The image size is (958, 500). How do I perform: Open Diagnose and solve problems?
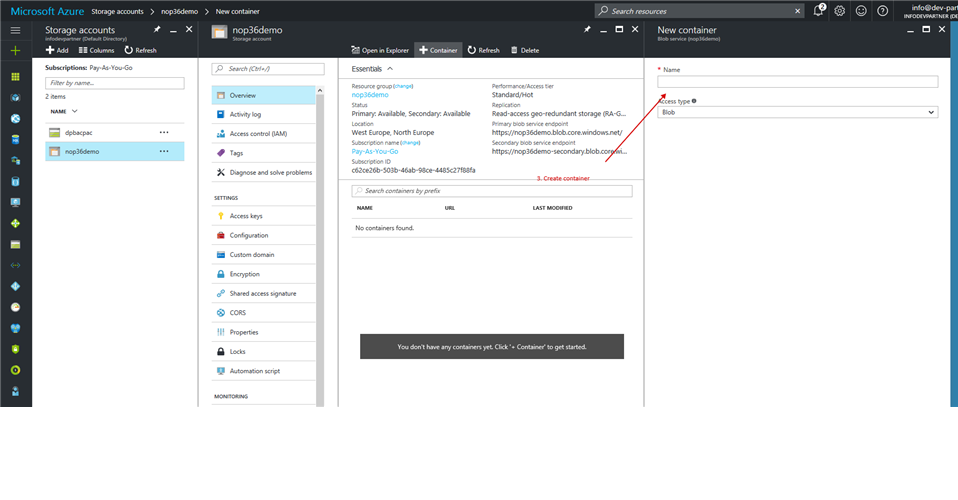pos(263,172)
